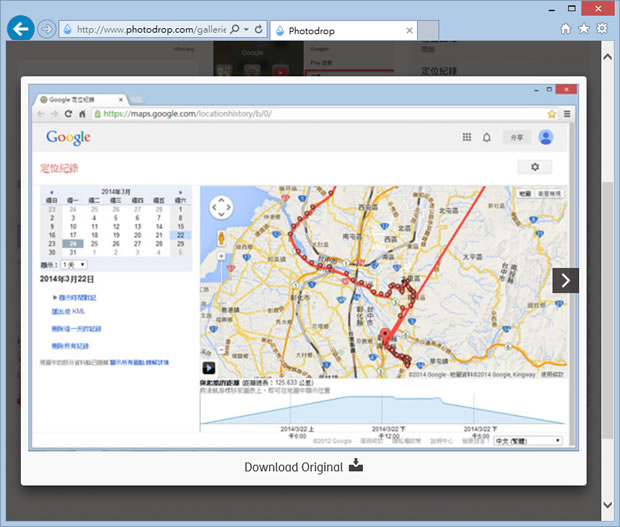Click the Internet Explorer forward arrow button
Viewport: 620px width, 527px height.
coord(46,29)
